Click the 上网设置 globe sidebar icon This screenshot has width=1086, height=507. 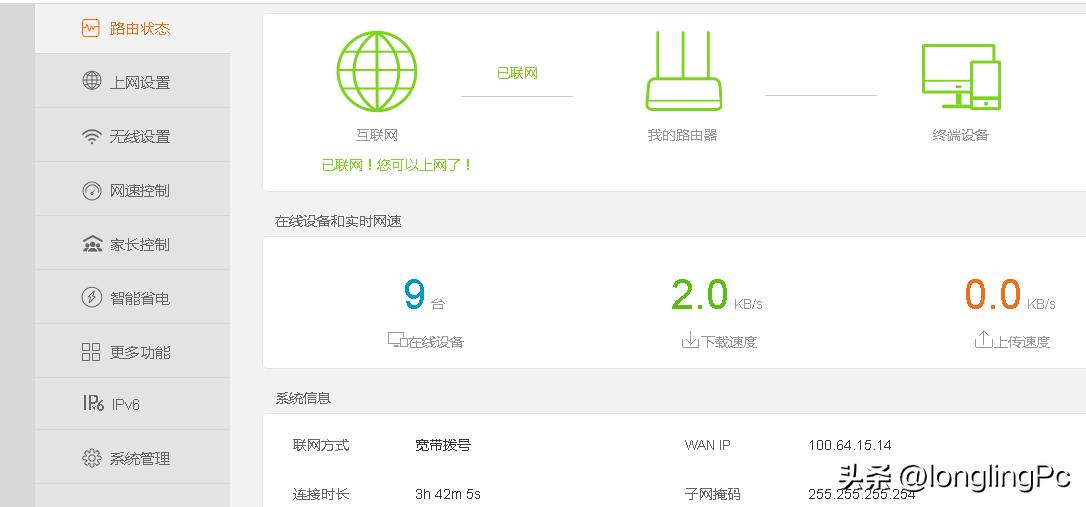[91, 81]
